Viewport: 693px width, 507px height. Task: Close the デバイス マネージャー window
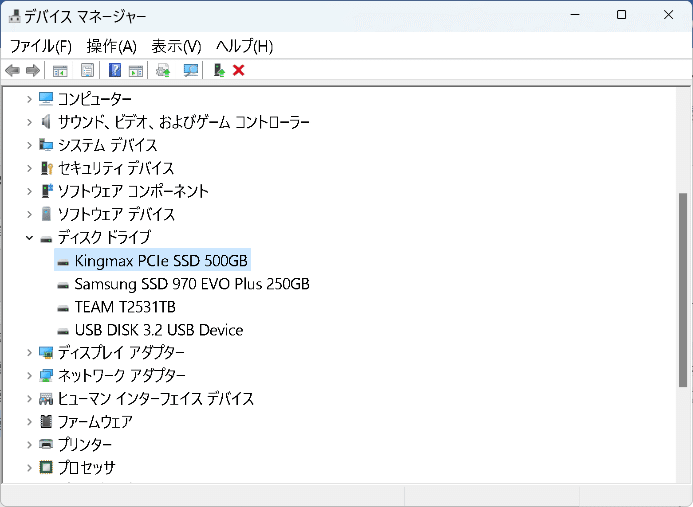668,15
